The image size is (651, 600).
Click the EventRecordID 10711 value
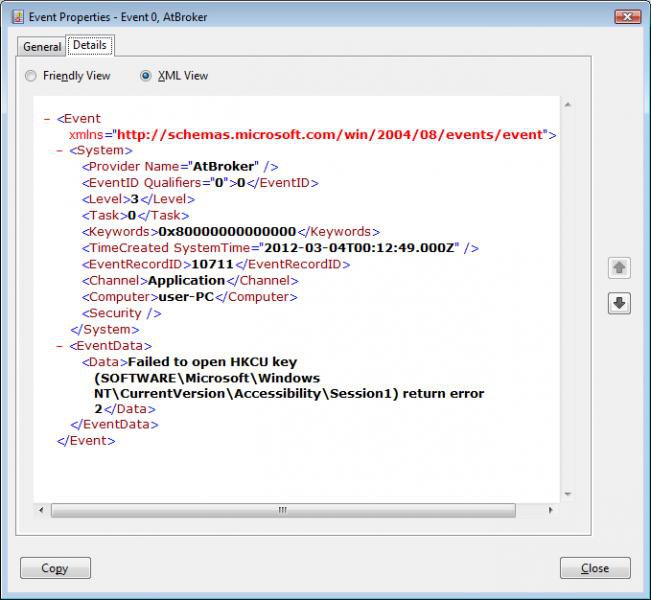coord(212,264)
